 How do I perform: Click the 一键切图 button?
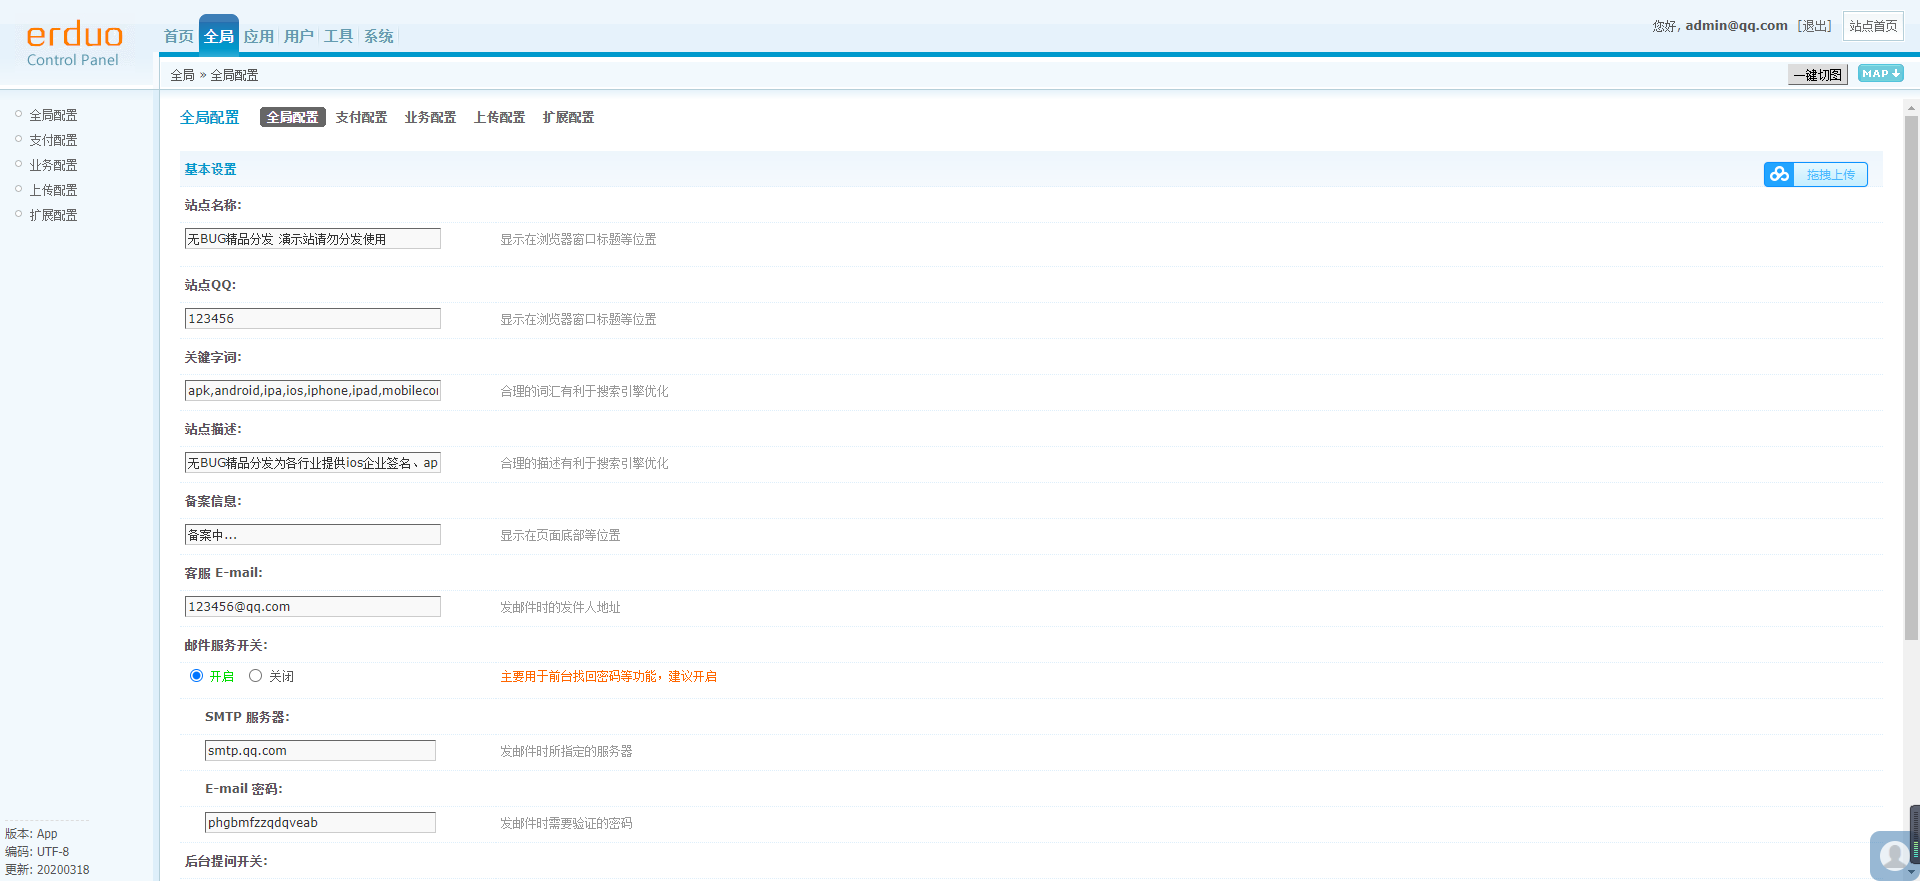(1817, 75)
